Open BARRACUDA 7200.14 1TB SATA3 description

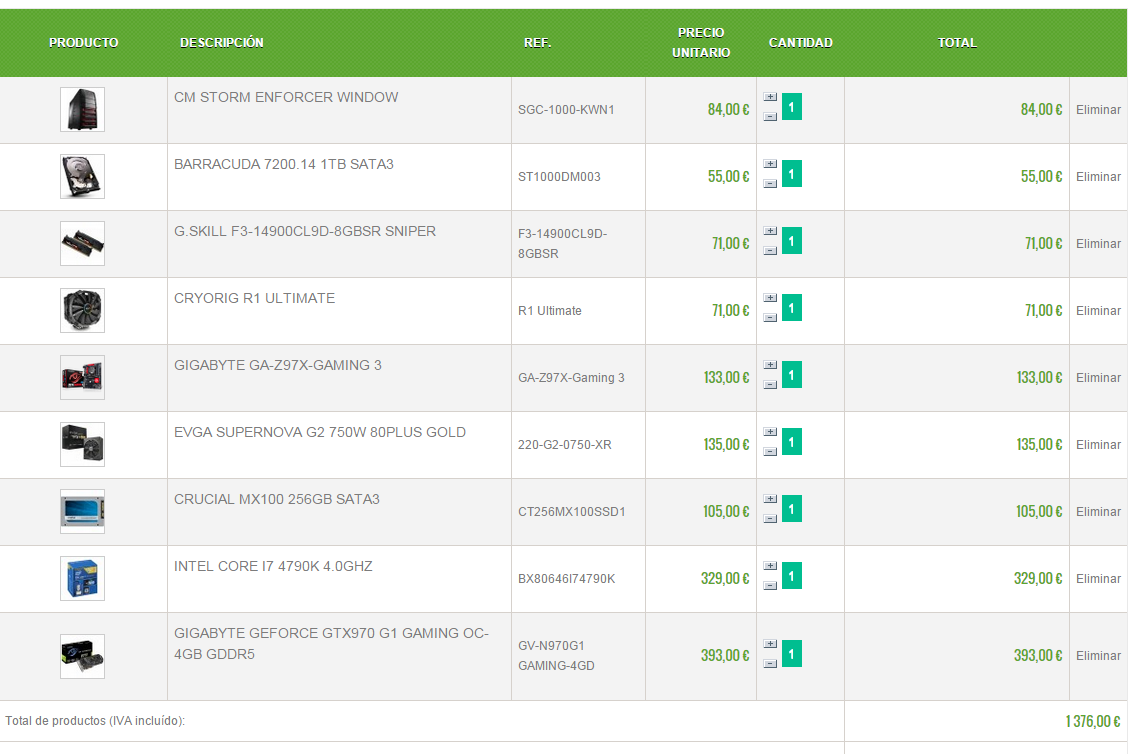(x=283, y=164)
